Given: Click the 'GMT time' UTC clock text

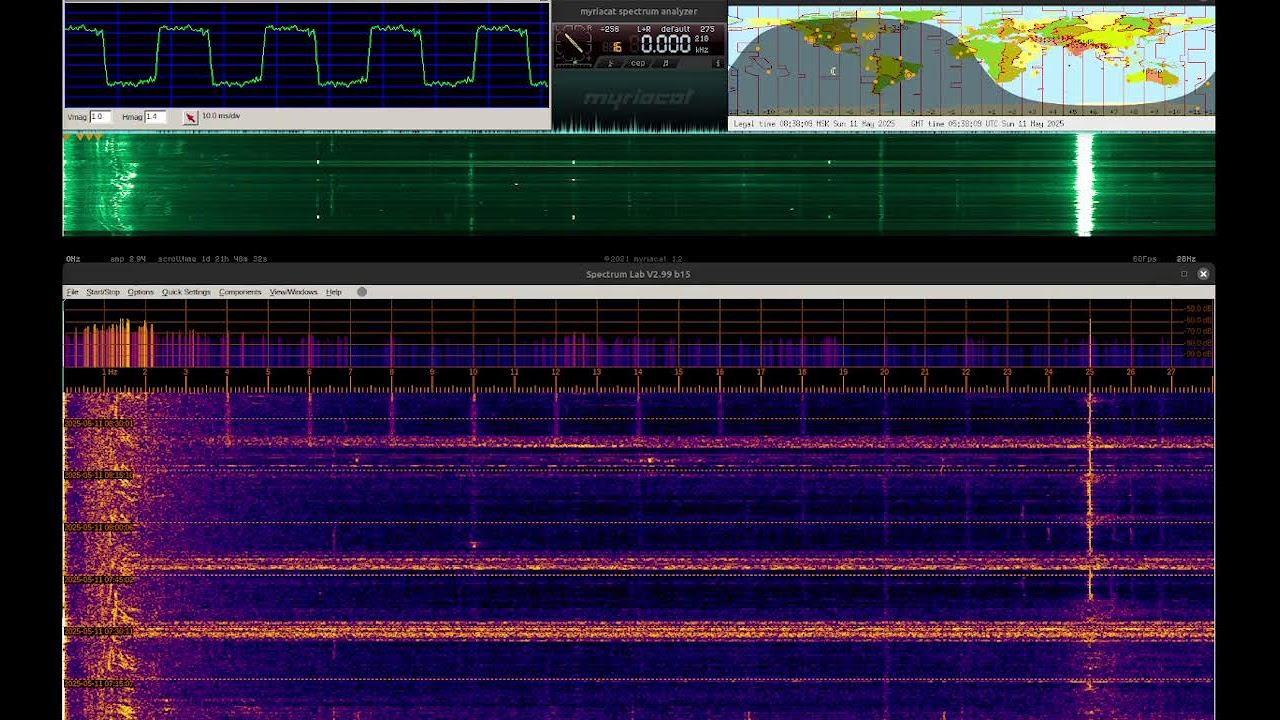Looking at the screenshot, I should [x=987, y=124].
